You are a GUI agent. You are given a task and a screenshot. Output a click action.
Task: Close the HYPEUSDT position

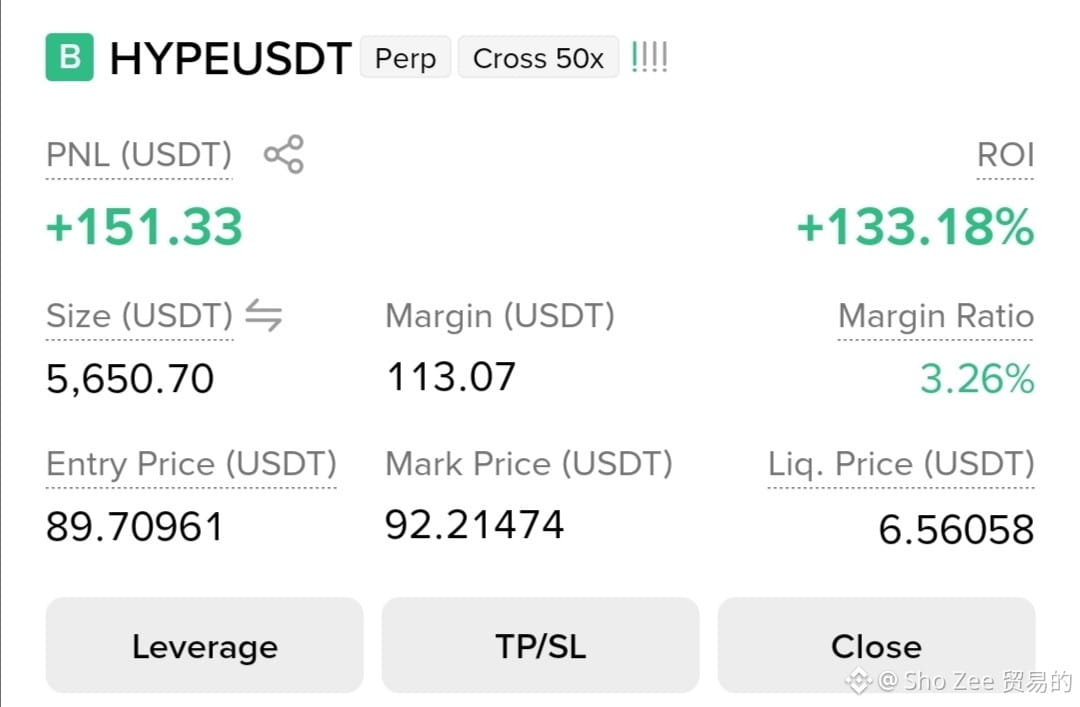click(x=876, y=646)
